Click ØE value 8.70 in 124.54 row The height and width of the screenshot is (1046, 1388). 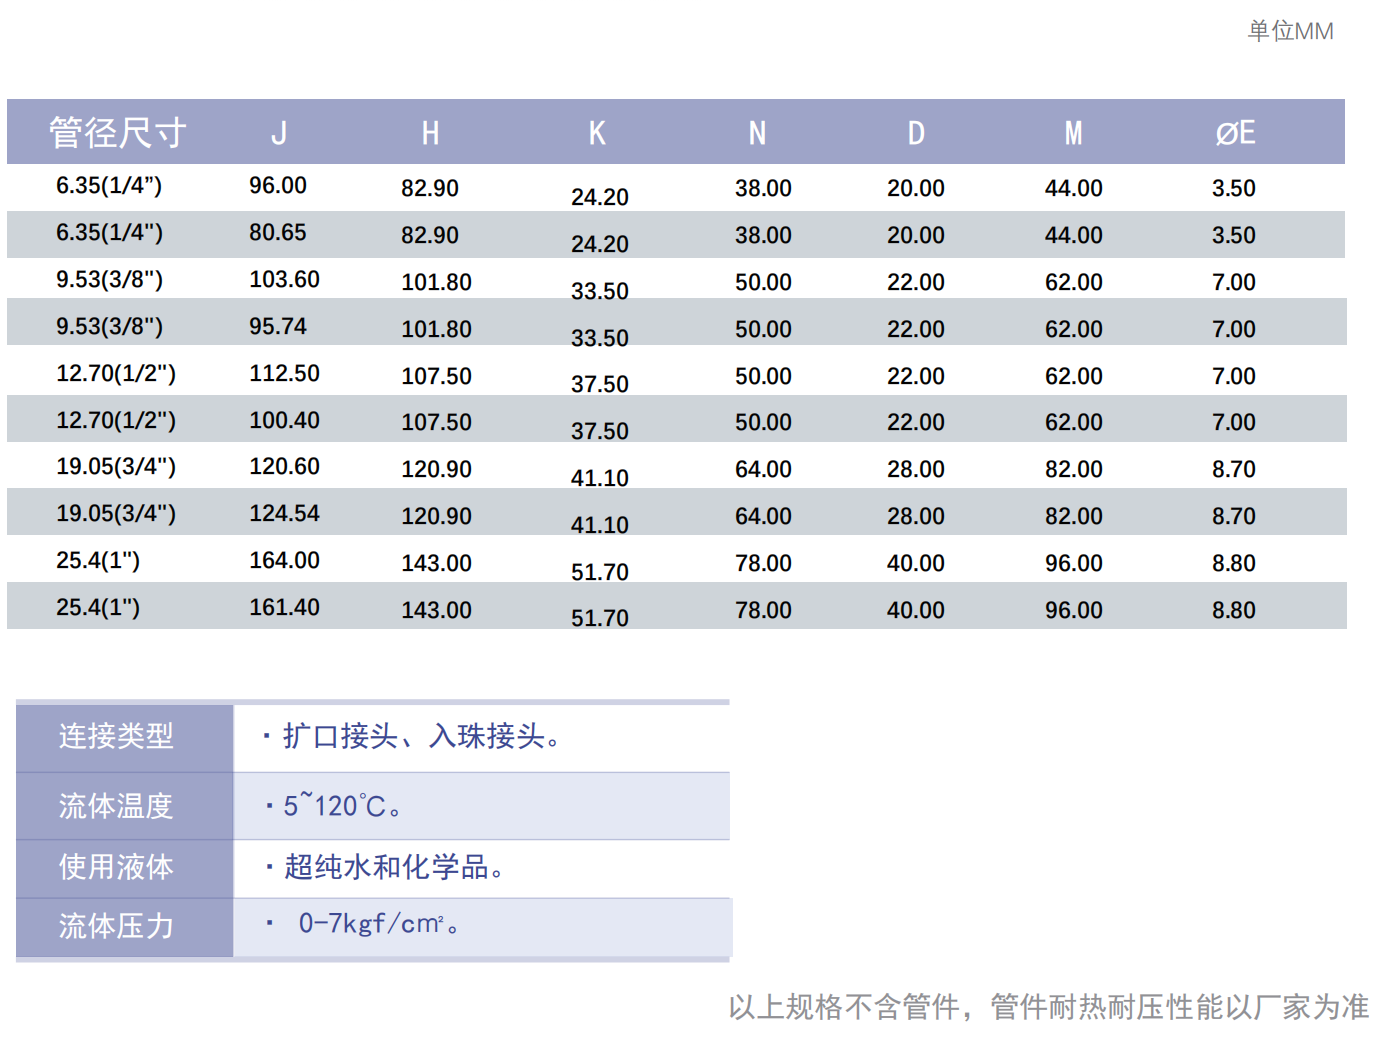coord(1234,516)
